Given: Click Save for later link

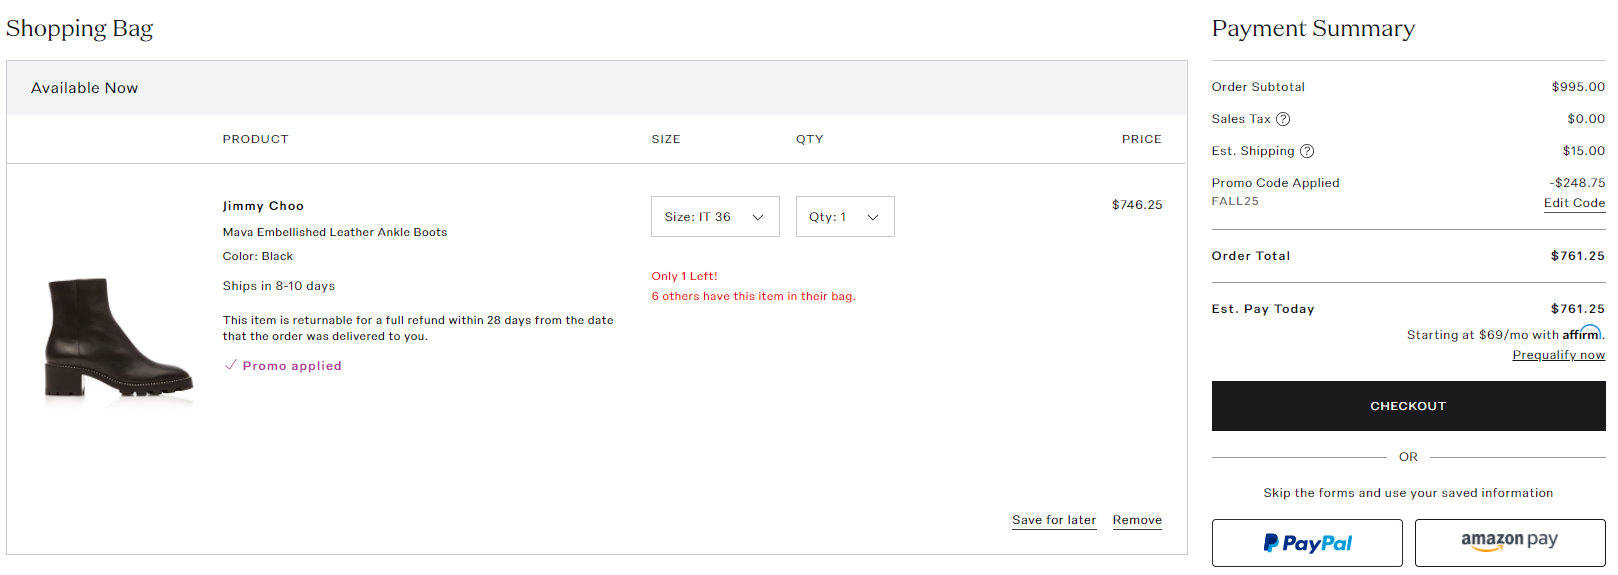Looking at the screenshot, I should [x=1054, y=520].
